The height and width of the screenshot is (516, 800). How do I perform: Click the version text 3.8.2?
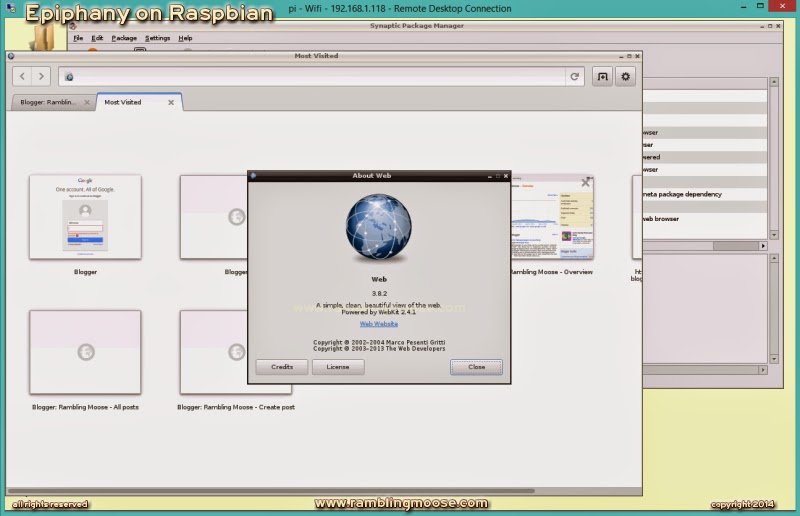tap(379, 293)
